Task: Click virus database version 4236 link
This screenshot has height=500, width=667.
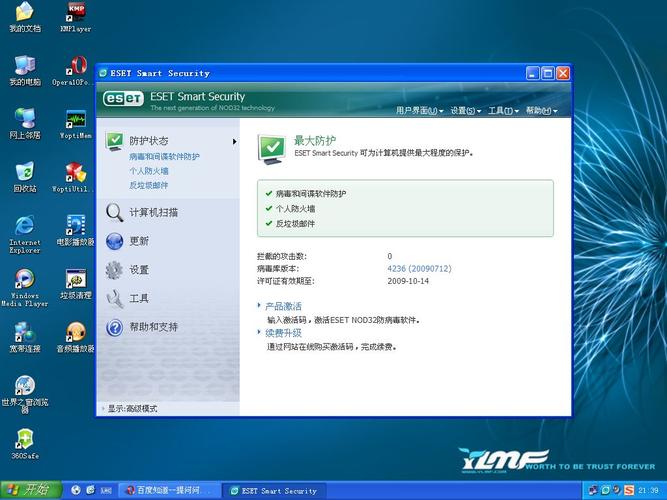Action: (419, 269)
